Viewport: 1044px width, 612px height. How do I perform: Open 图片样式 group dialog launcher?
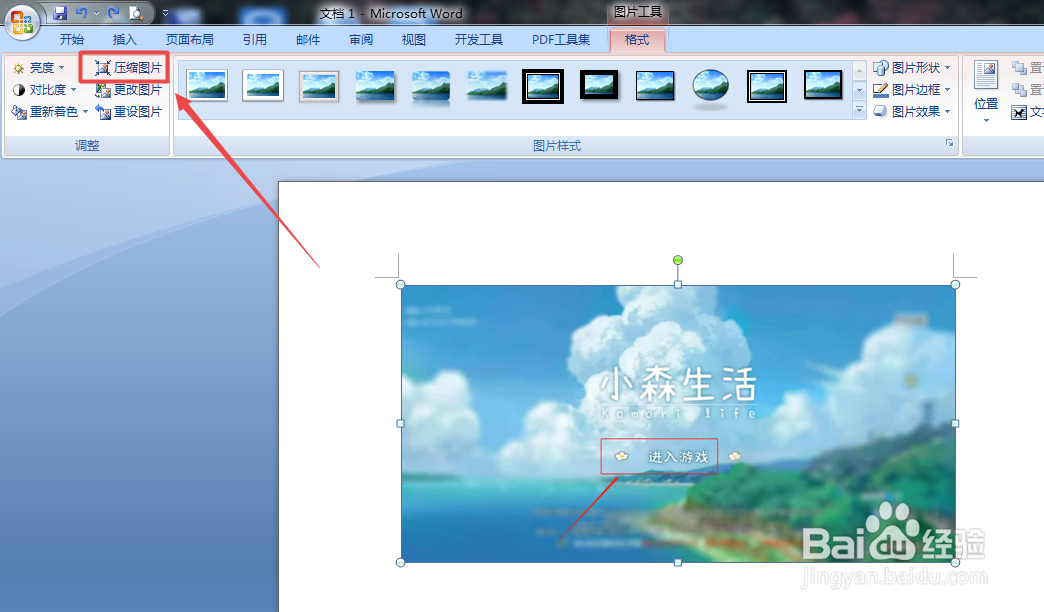click(x=949, y=143)
